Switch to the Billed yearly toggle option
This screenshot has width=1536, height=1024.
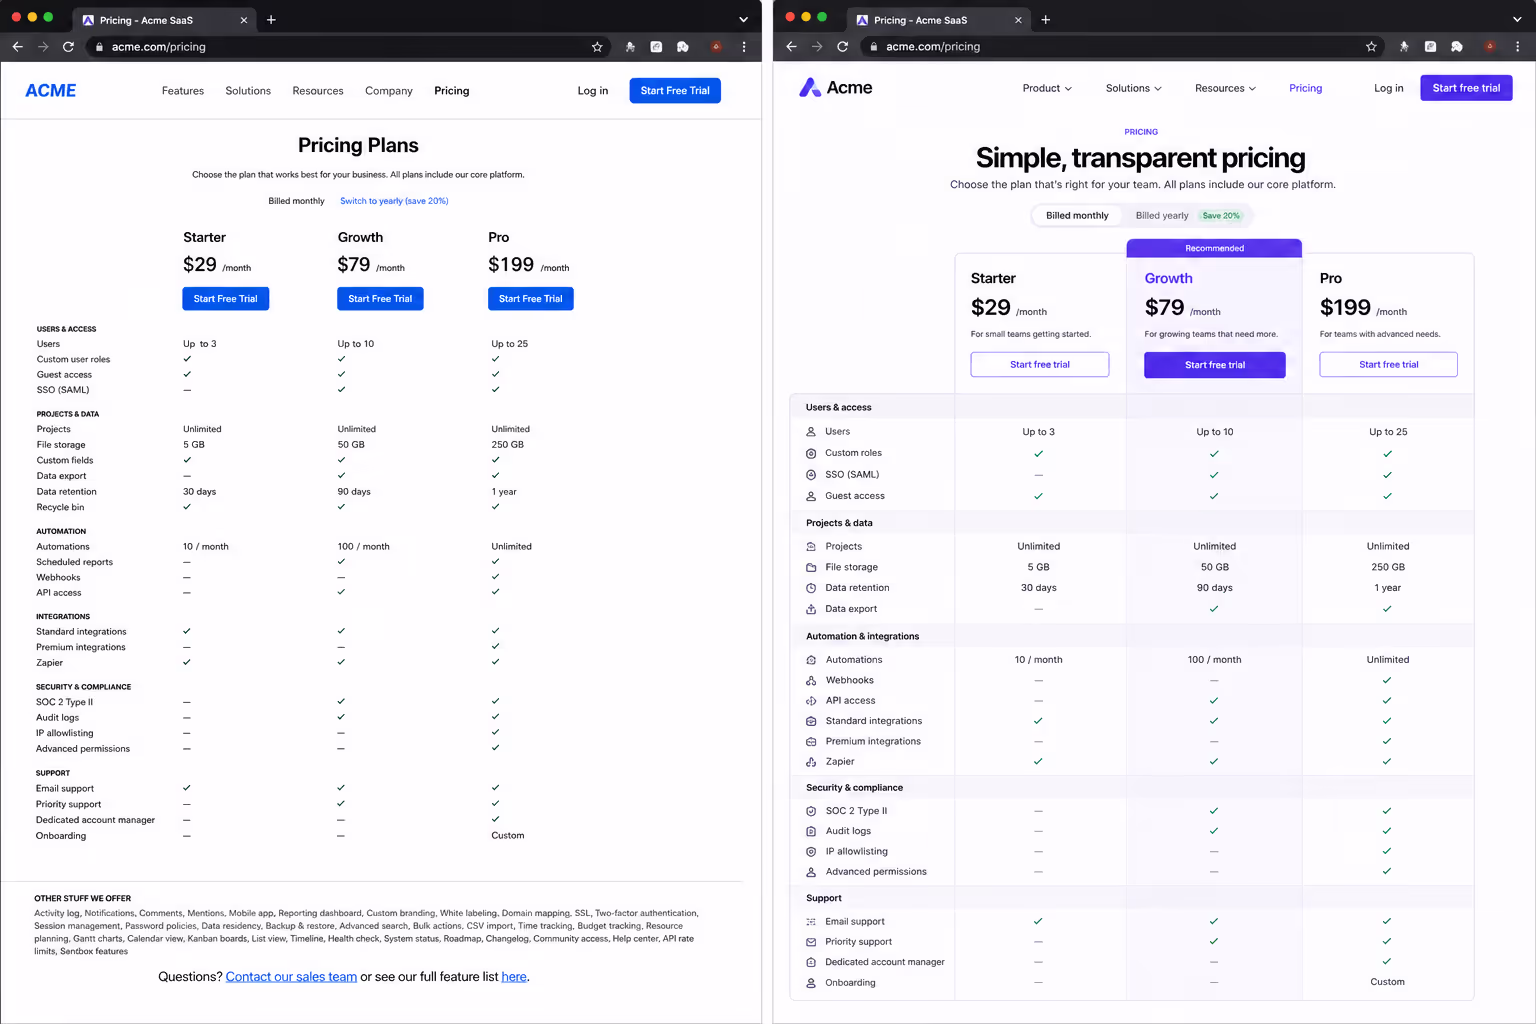(x=1162, y=215)
